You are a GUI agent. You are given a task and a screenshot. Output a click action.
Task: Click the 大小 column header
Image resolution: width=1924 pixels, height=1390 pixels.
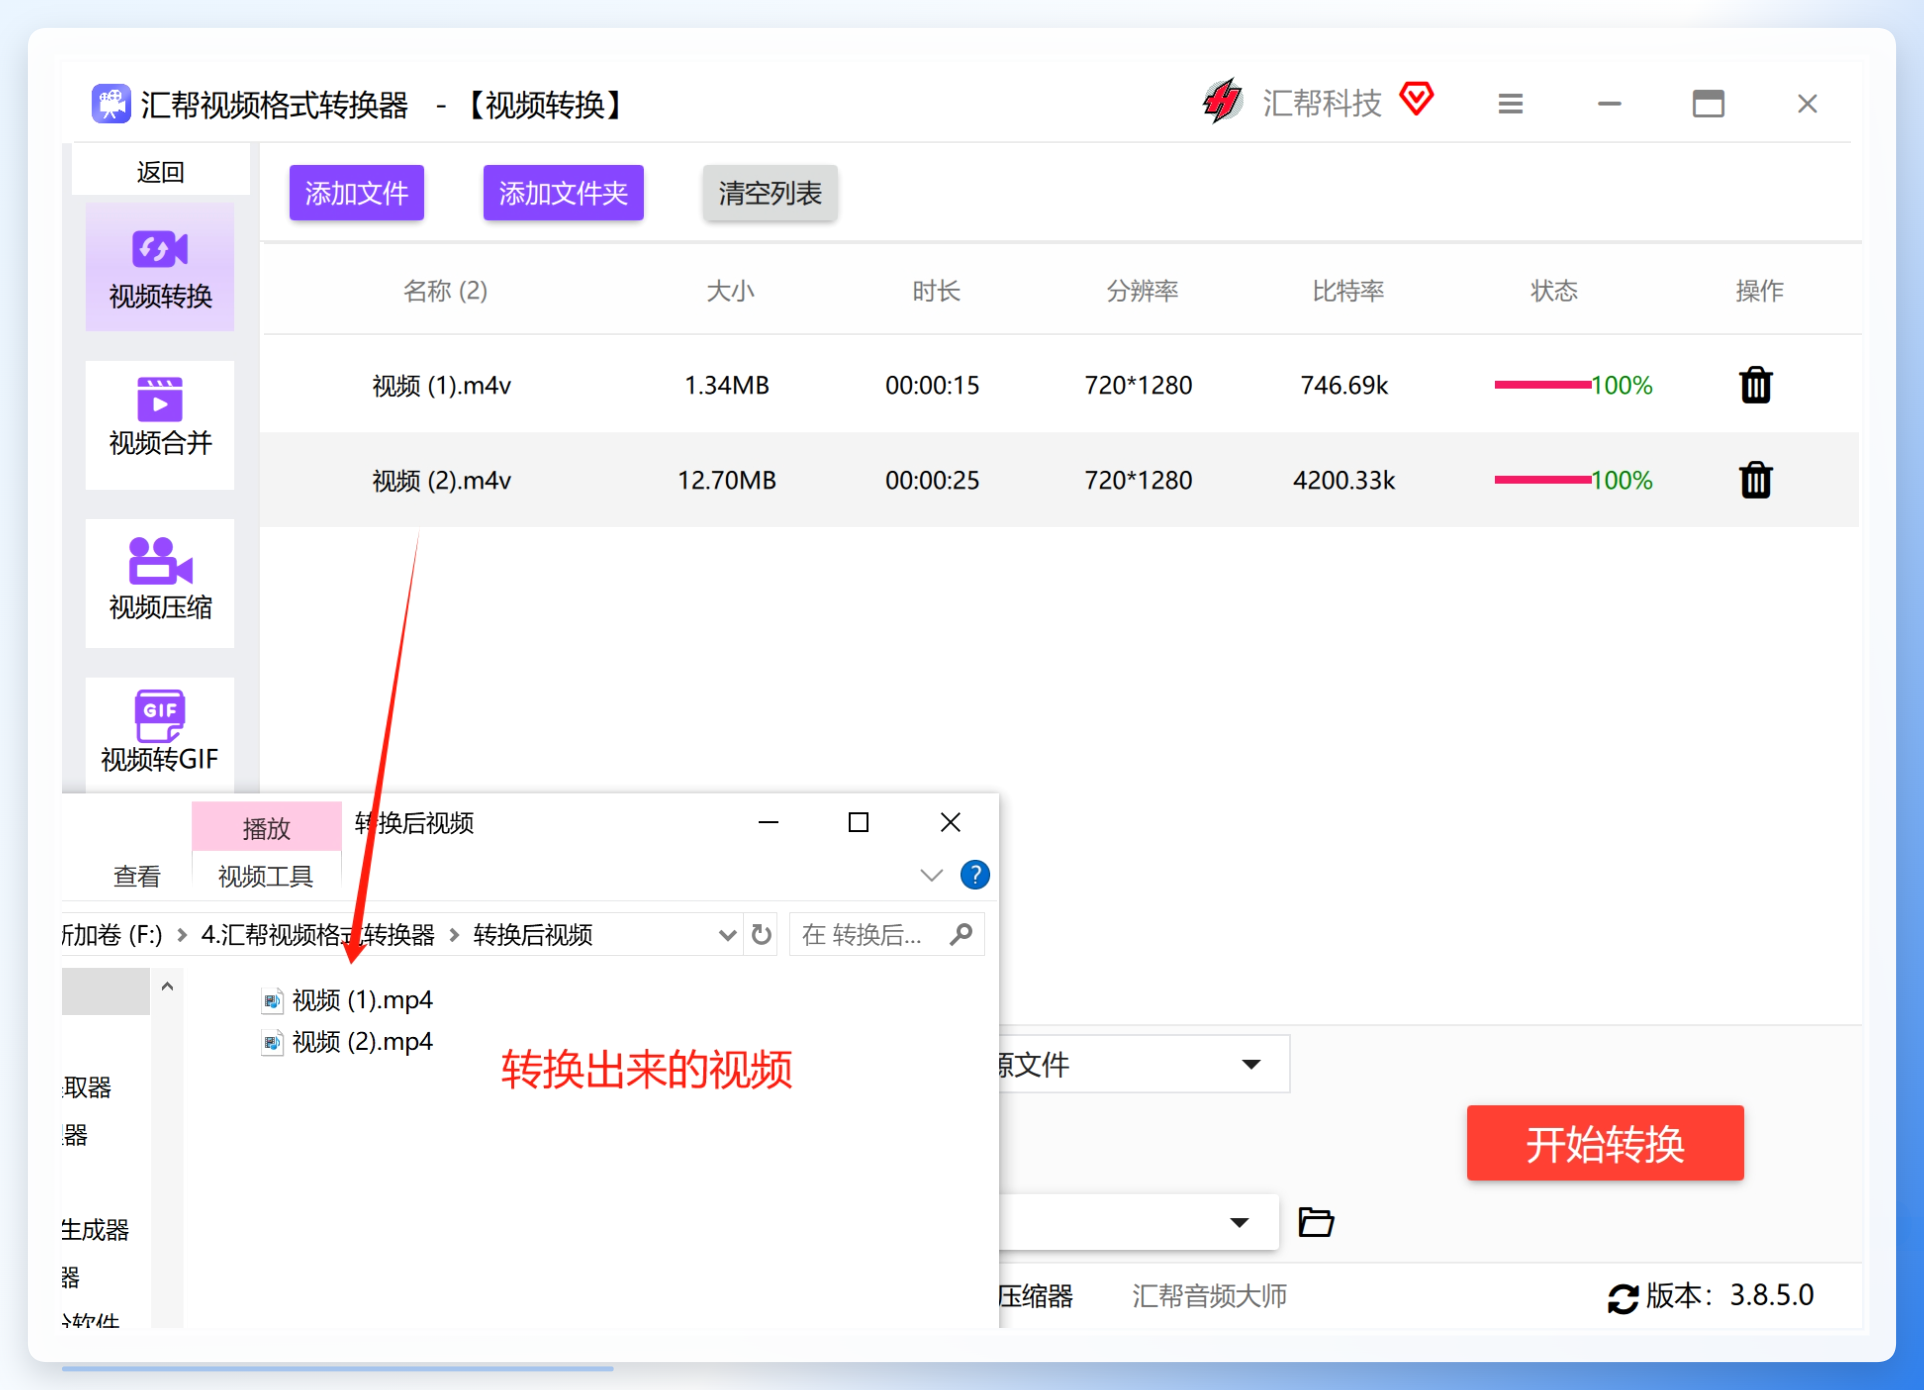click(730, 291)
